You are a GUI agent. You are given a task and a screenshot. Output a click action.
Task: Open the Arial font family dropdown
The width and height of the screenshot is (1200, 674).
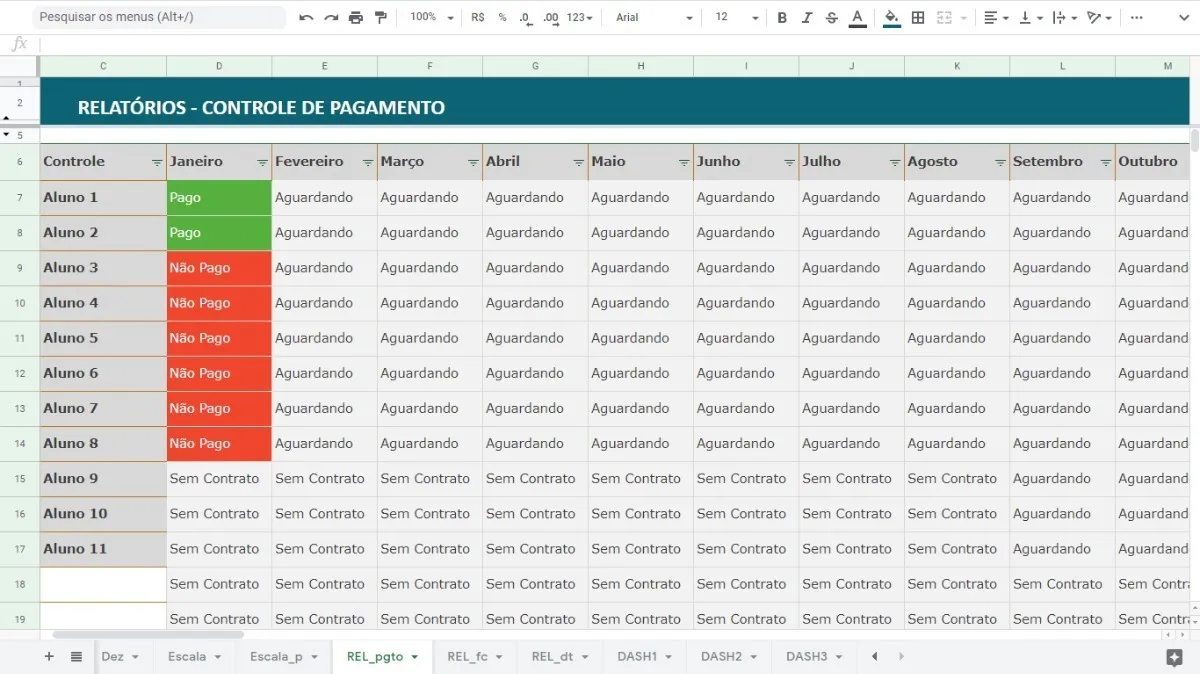(x=654, y=18)
